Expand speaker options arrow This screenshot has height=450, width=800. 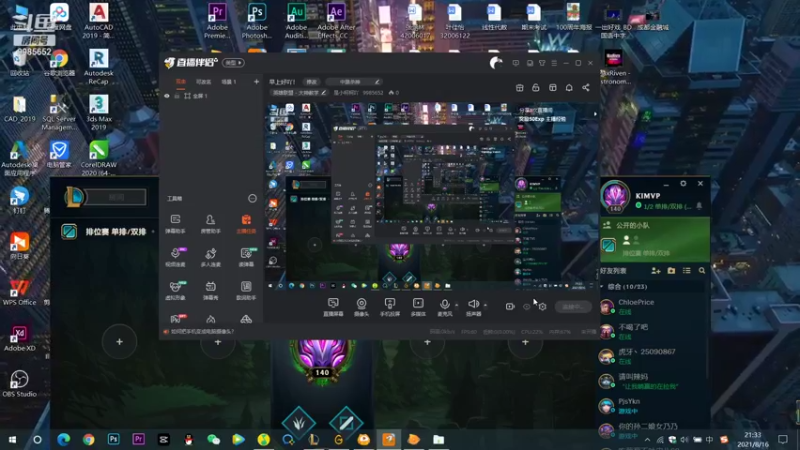coord(485,305)
